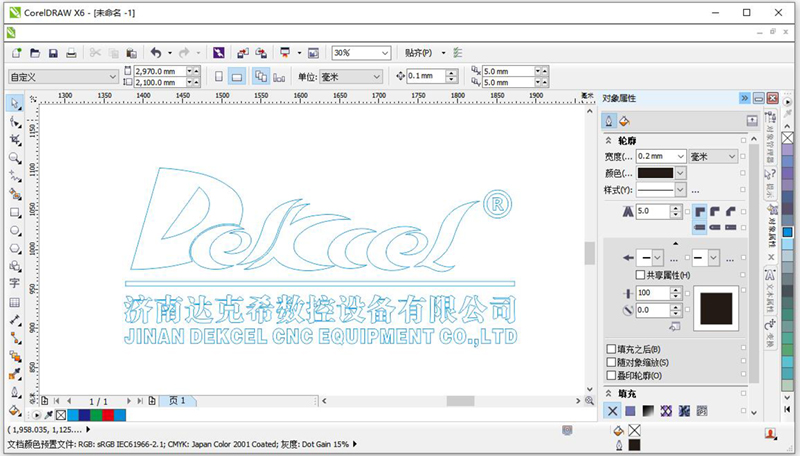800x456 pixels.
Task: Click the Export icon
Action: pos(261,53)
